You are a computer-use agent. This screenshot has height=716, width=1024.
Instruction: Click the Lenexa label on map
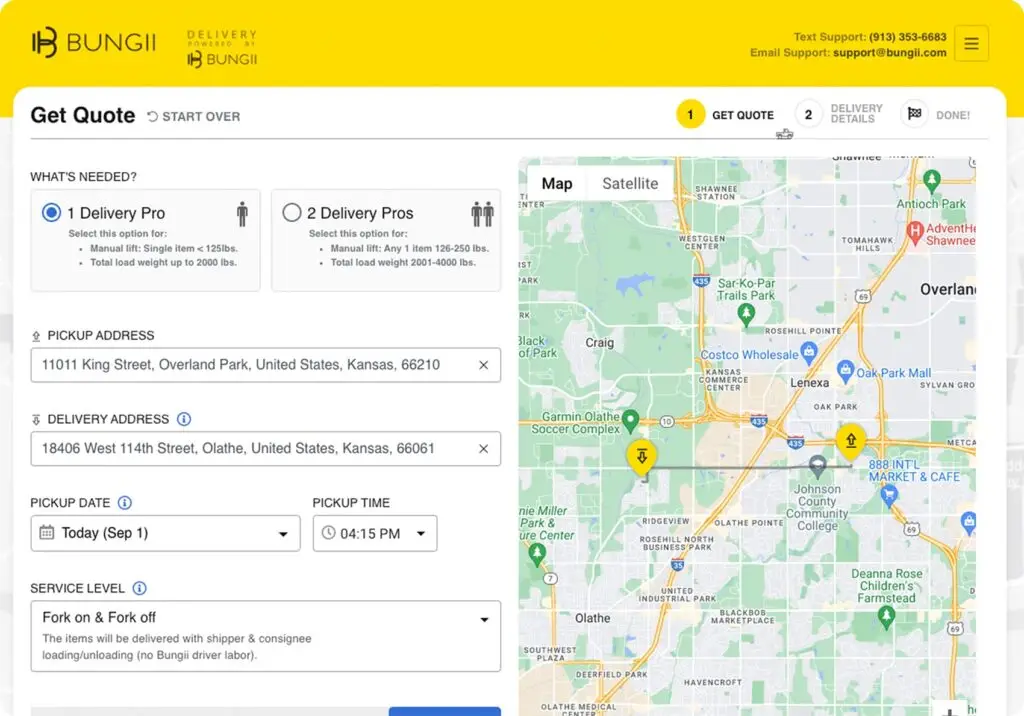click(x=810, y=383)
